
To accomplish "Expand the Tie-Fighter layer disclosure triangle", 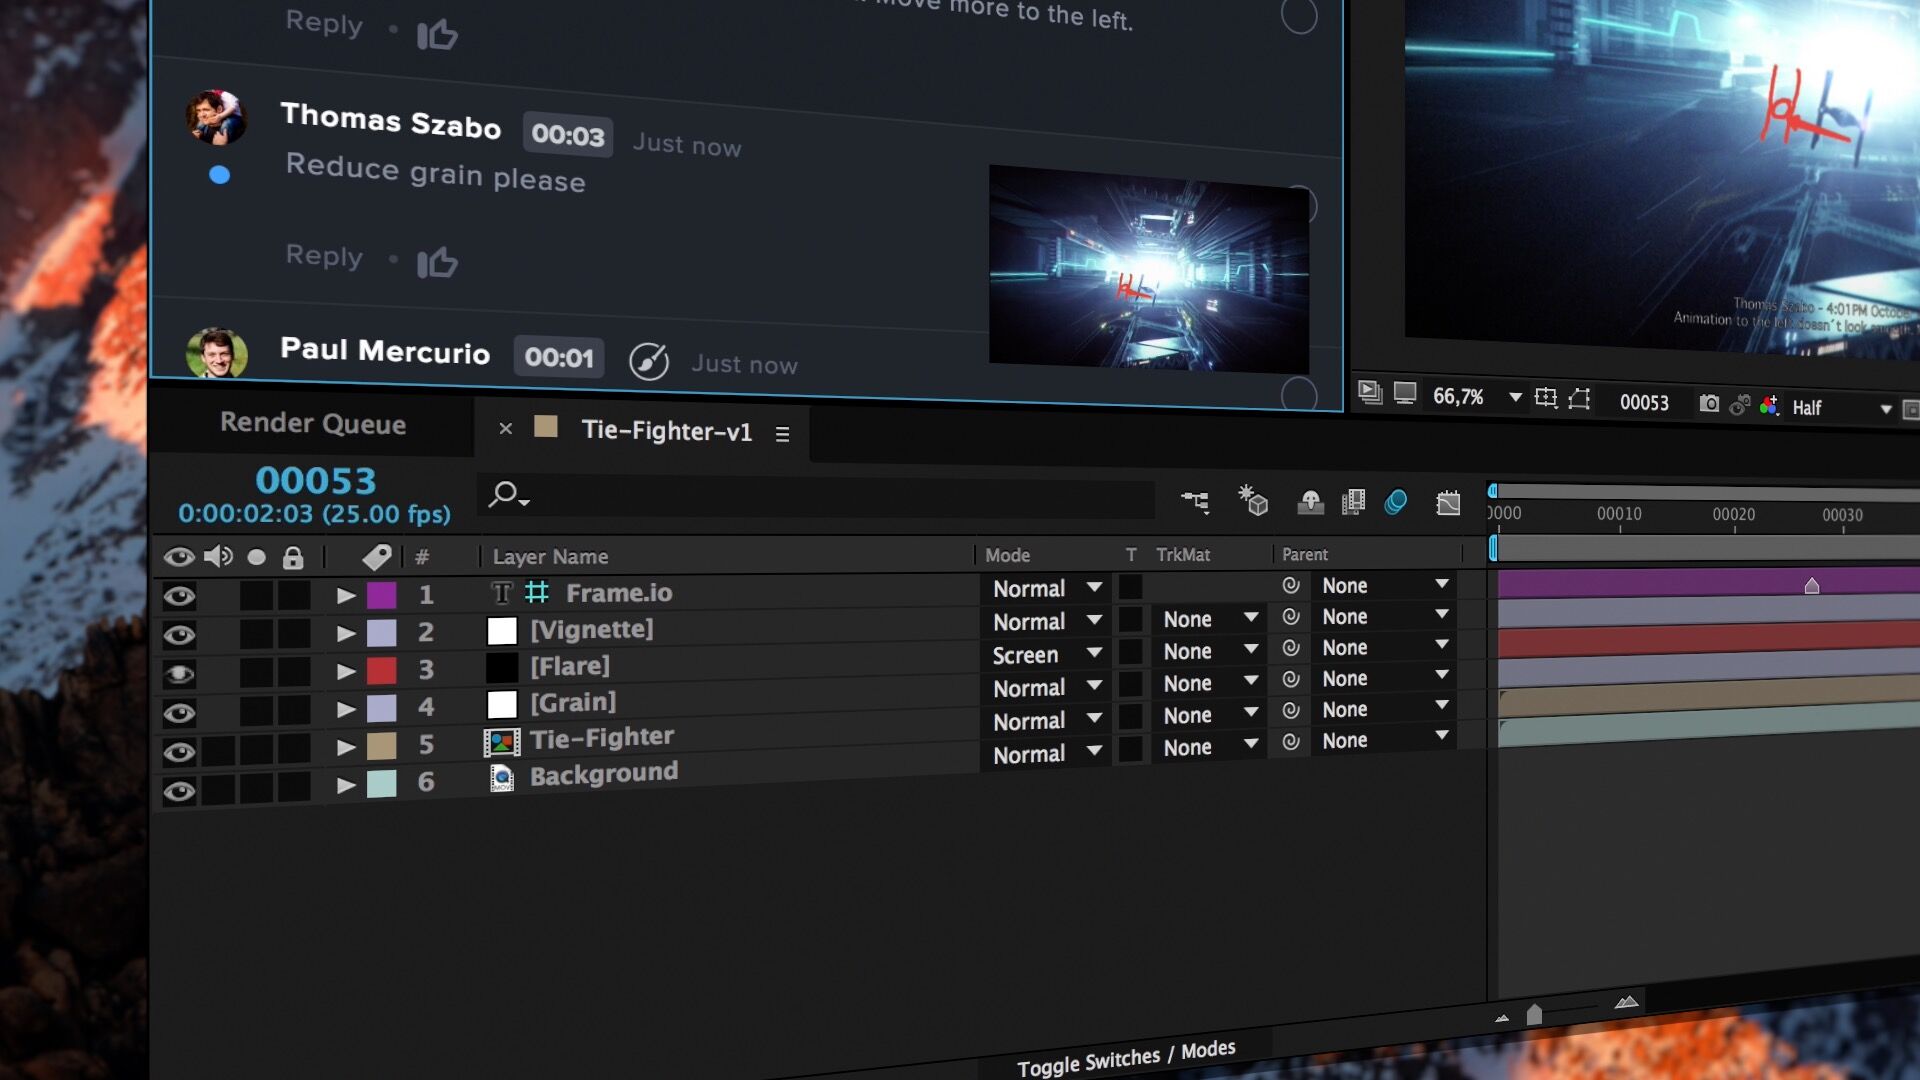I will [x=347, y=744].
